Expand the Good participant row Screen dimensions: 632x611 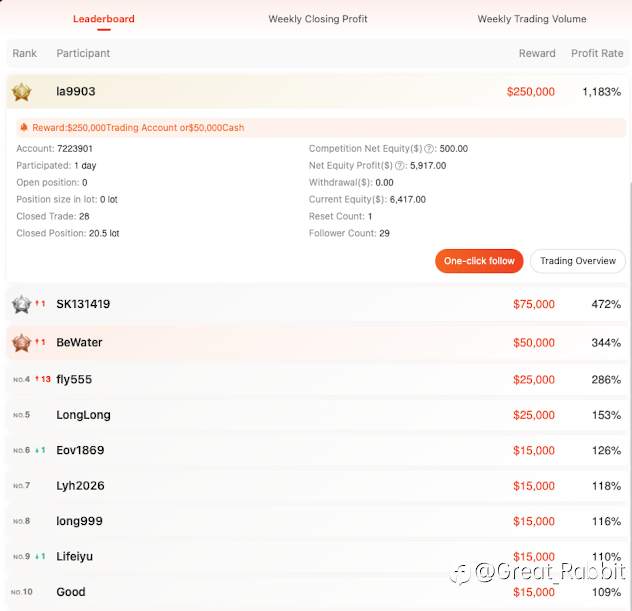click(x=316, y=592)
